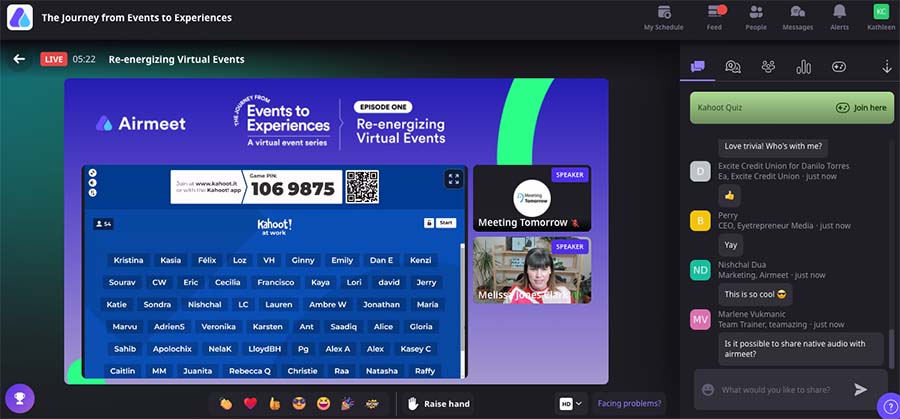Image resolution: width=900 pixels, height=419 pixels.
Task: Click the Airmeet logo in top bar
Action: pyautogui.click(x=20, y=17)
